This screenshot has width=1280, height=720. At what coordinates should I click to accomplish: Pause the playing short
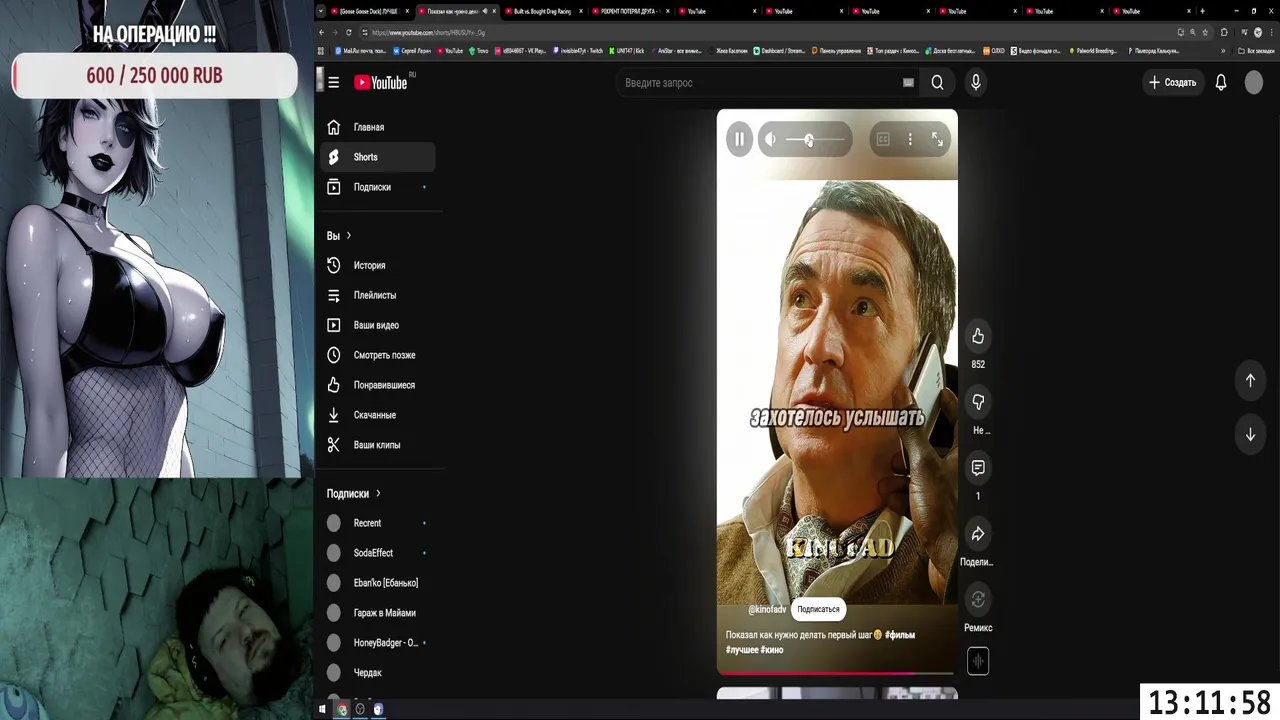[x=739, y=140]
